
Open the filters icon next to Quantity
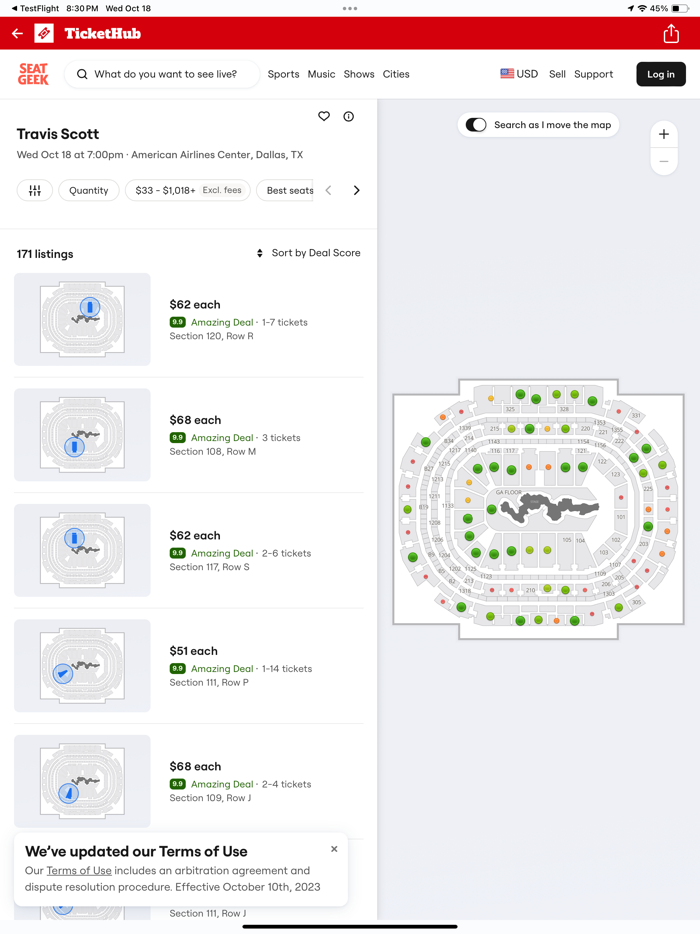(x=35, y=189)
